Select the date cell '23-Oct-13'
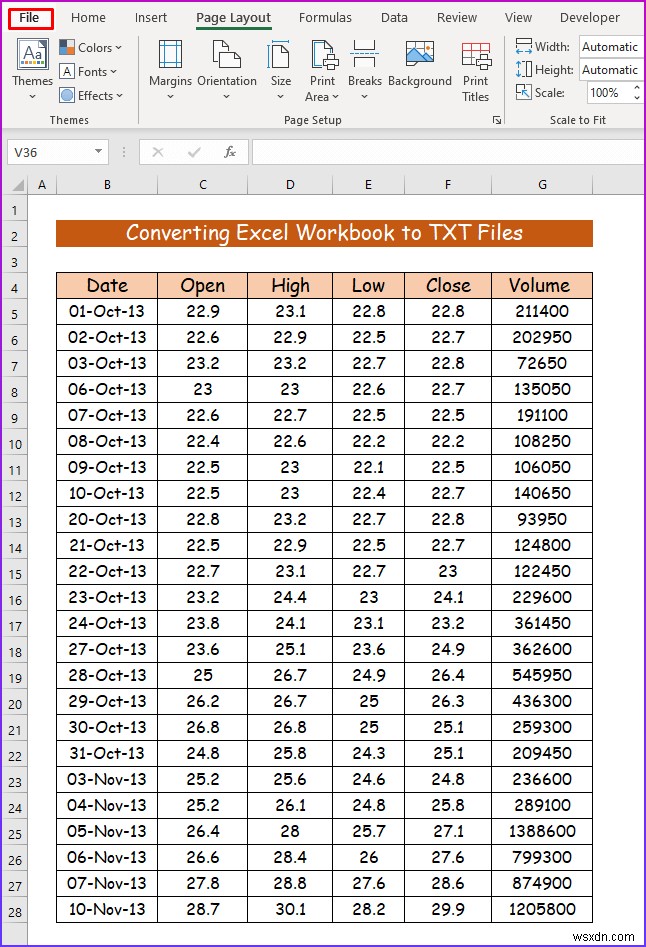The image size is (646, 947). click(107, 597)
